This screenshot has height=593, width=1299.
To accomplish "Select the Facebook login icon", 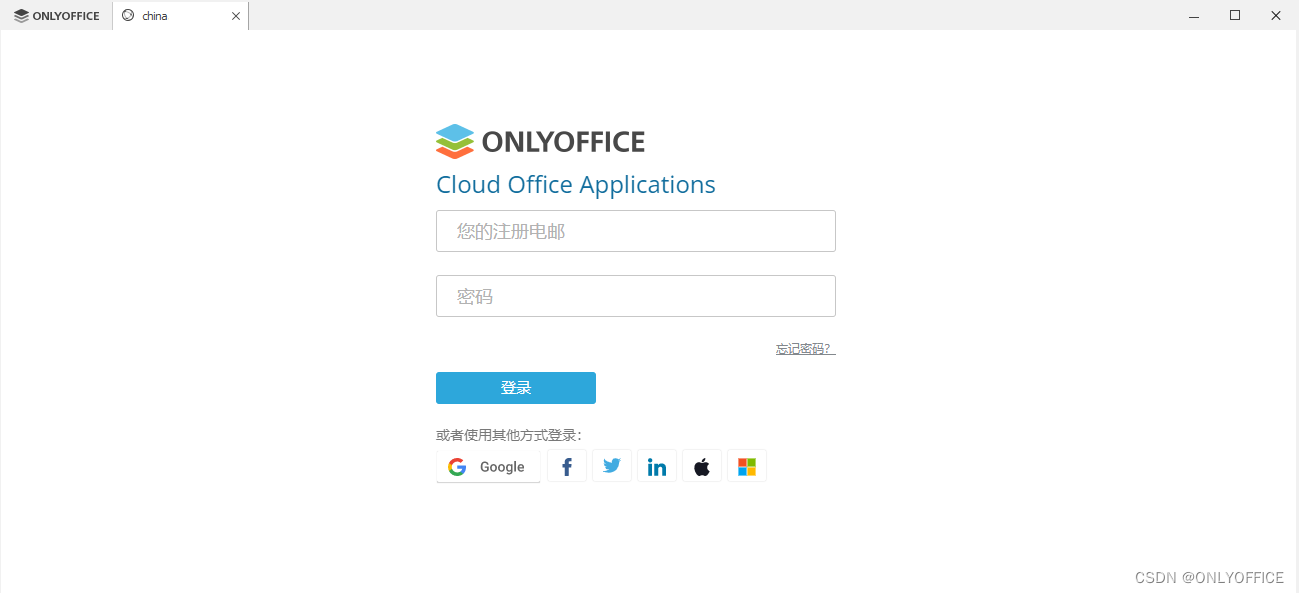I will (567, 466).
